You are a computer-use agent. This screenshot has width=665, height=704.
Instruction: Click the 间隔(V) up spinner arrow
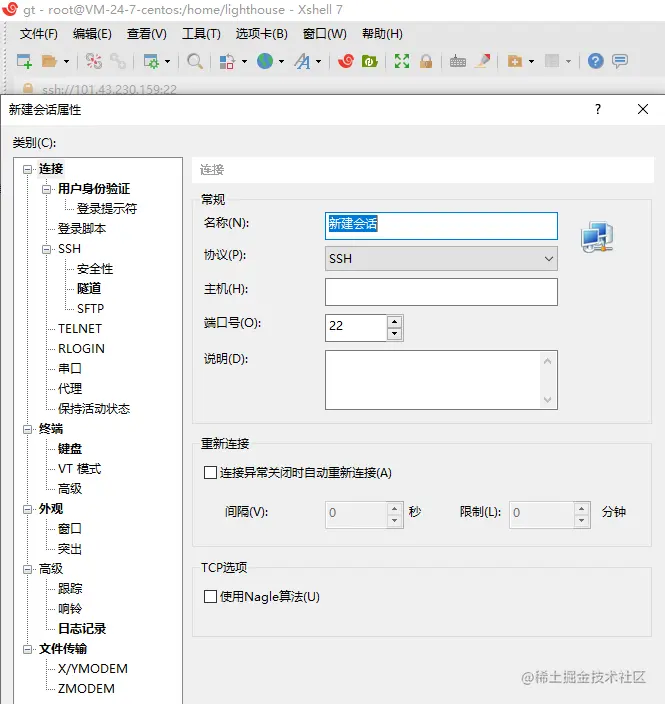tap(394, 508)
